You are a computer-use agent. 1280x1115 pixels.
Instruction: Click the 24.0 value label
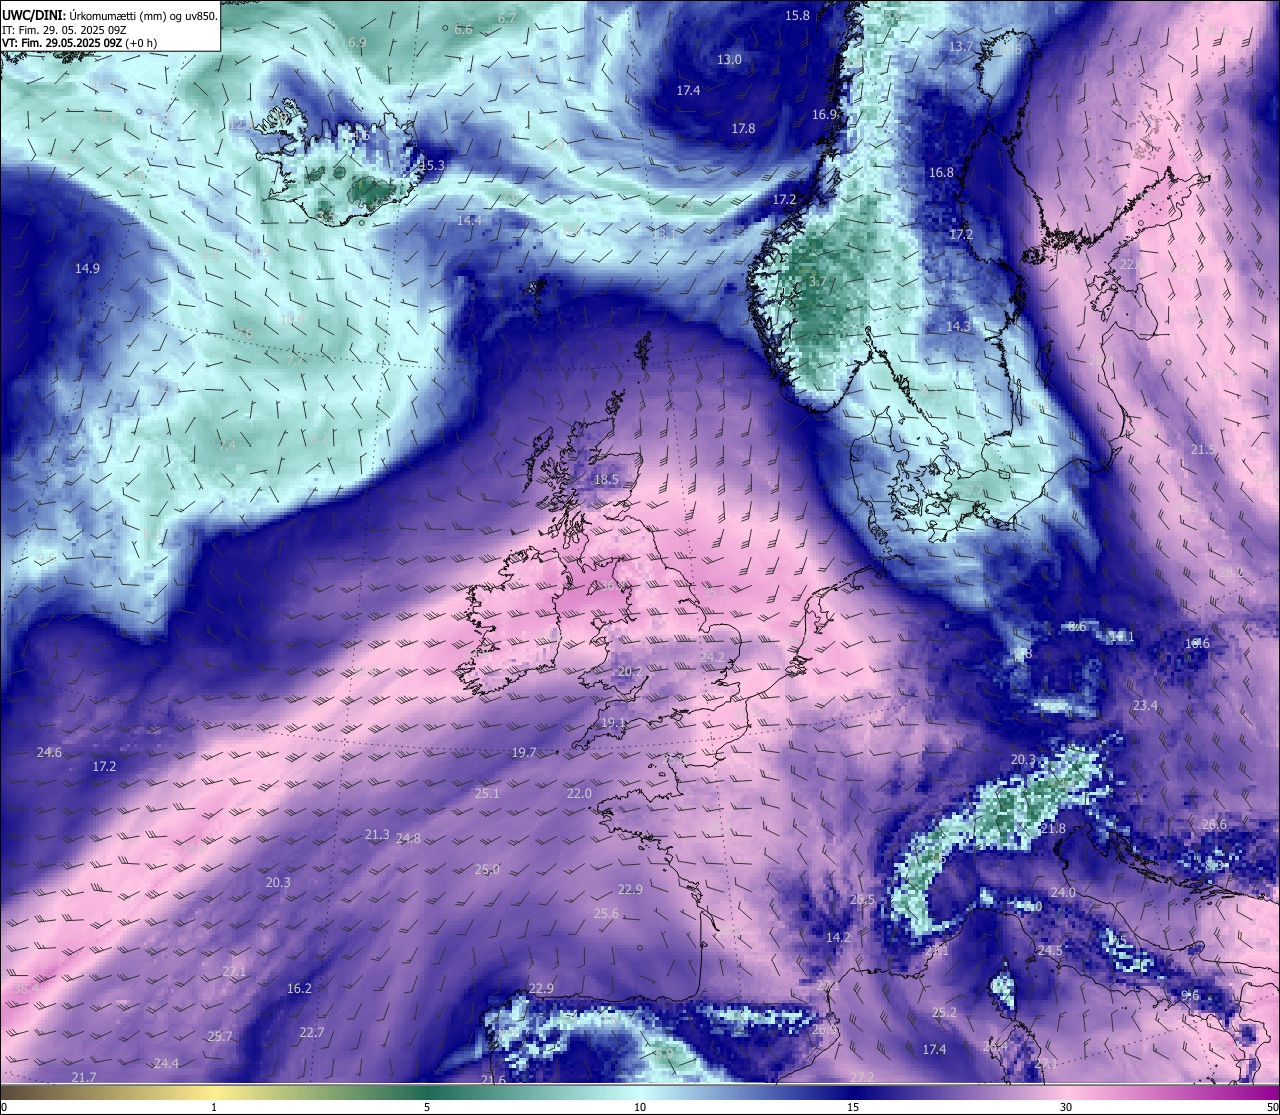1063,893
